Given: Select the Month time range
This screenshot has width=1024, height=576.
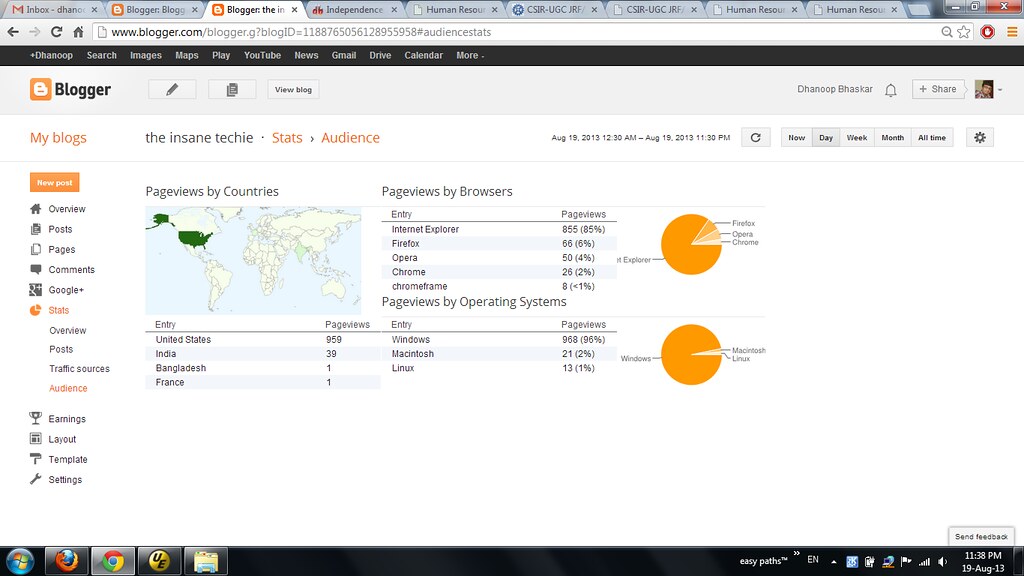Looking at the screenshot, I should click(x=893, y=137).
